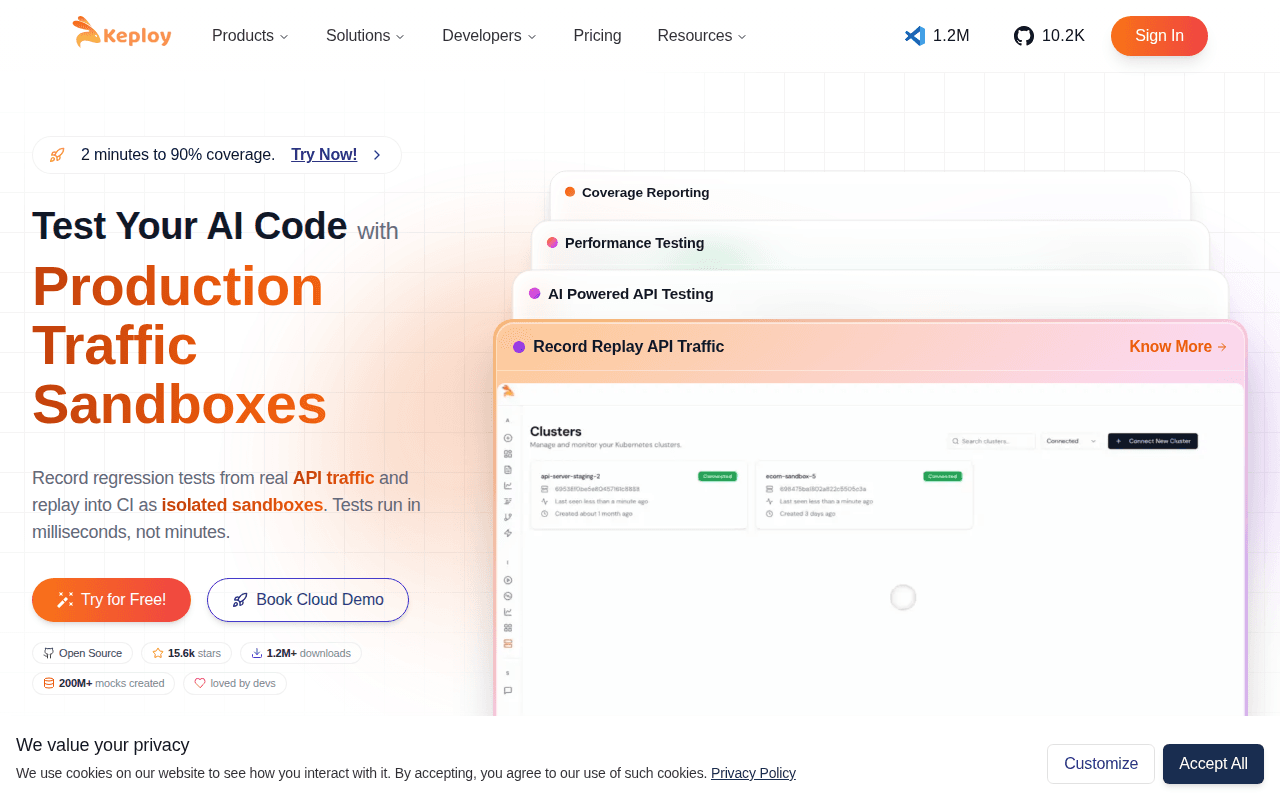Open the GitHub icon showing 10.2K

[1023, 36]
